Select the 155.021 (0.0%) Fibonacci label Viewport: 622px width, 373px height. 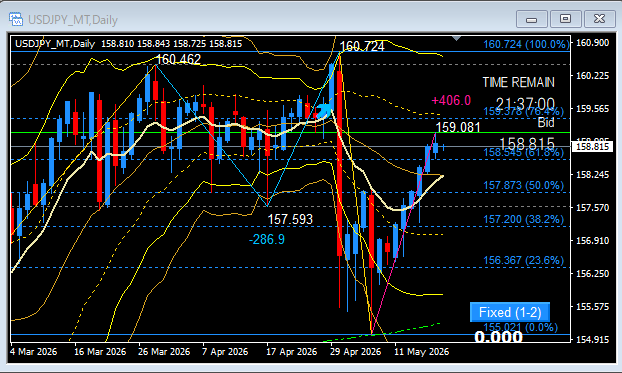click(520, 327)
